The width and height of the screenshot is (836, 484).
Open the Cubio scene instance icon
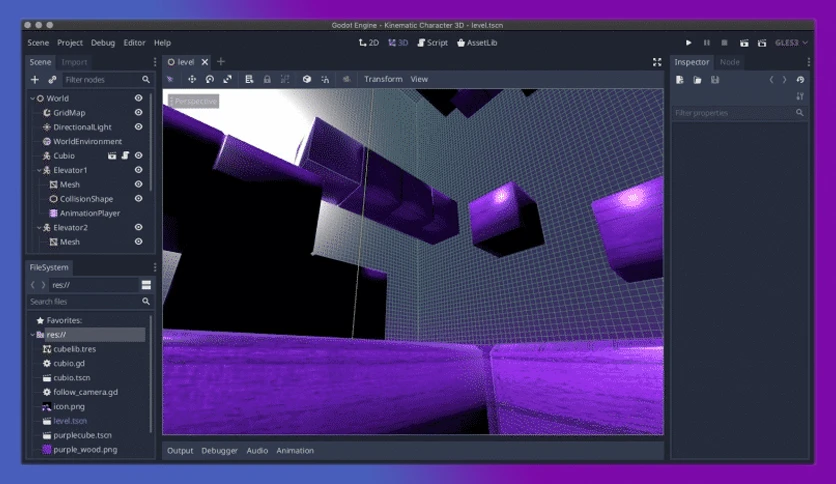pos(112,156)
